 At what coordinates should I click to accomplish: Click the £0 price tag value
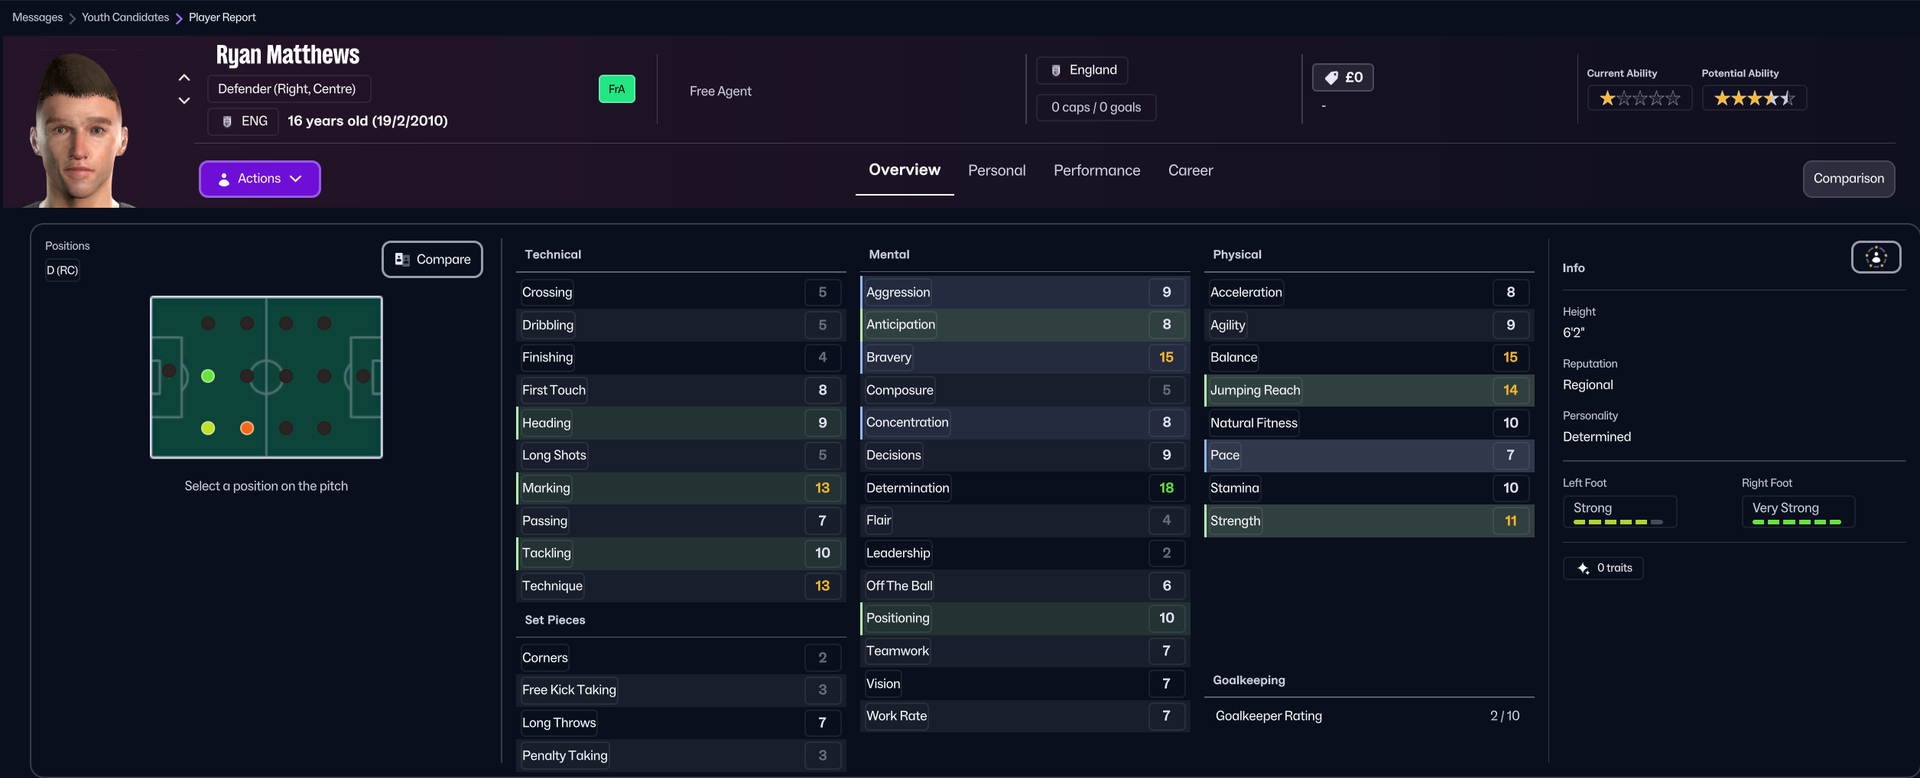click(x=1343, y=77)
